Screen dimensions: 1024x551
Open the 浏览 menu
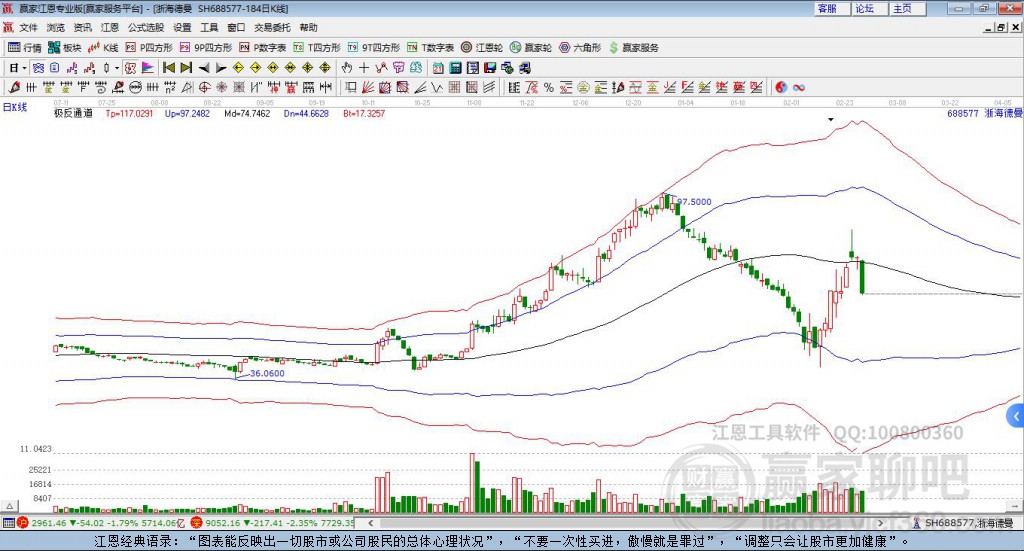(x=56, y=27)
